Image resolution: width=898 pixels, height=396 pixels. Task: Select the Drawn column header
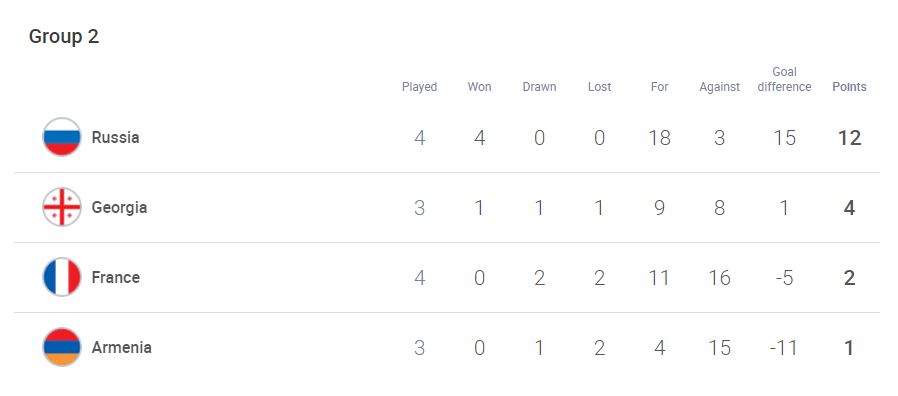coord(539,87)
